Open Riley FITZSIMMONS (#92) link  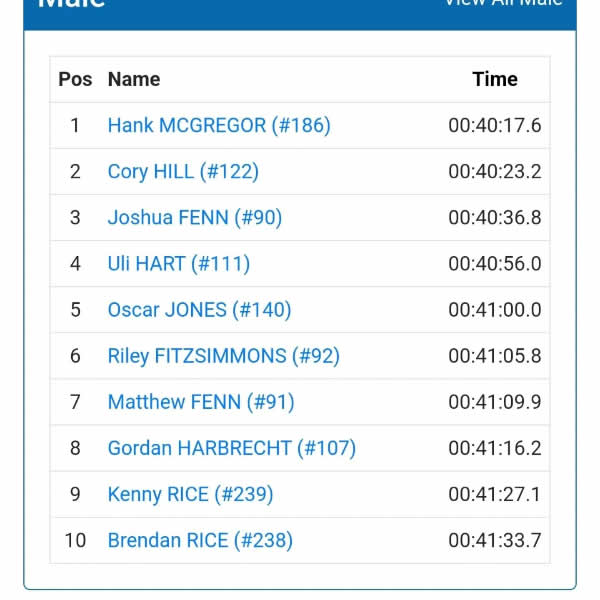click(x=224, y=355)
